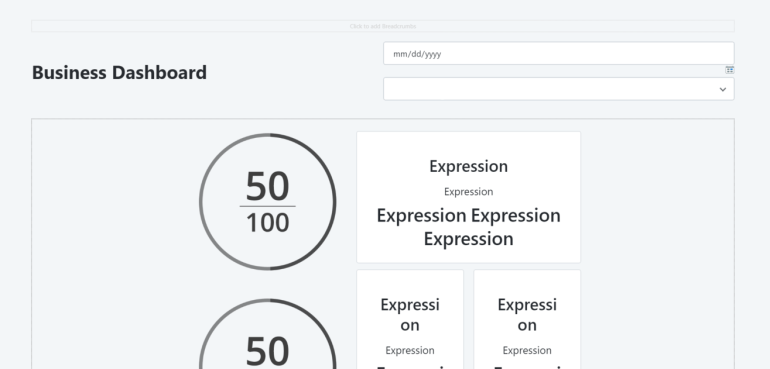Click the mm/dd/yyyy date input field
Viewport: 770px width, 369px height.
click(559, 53)
